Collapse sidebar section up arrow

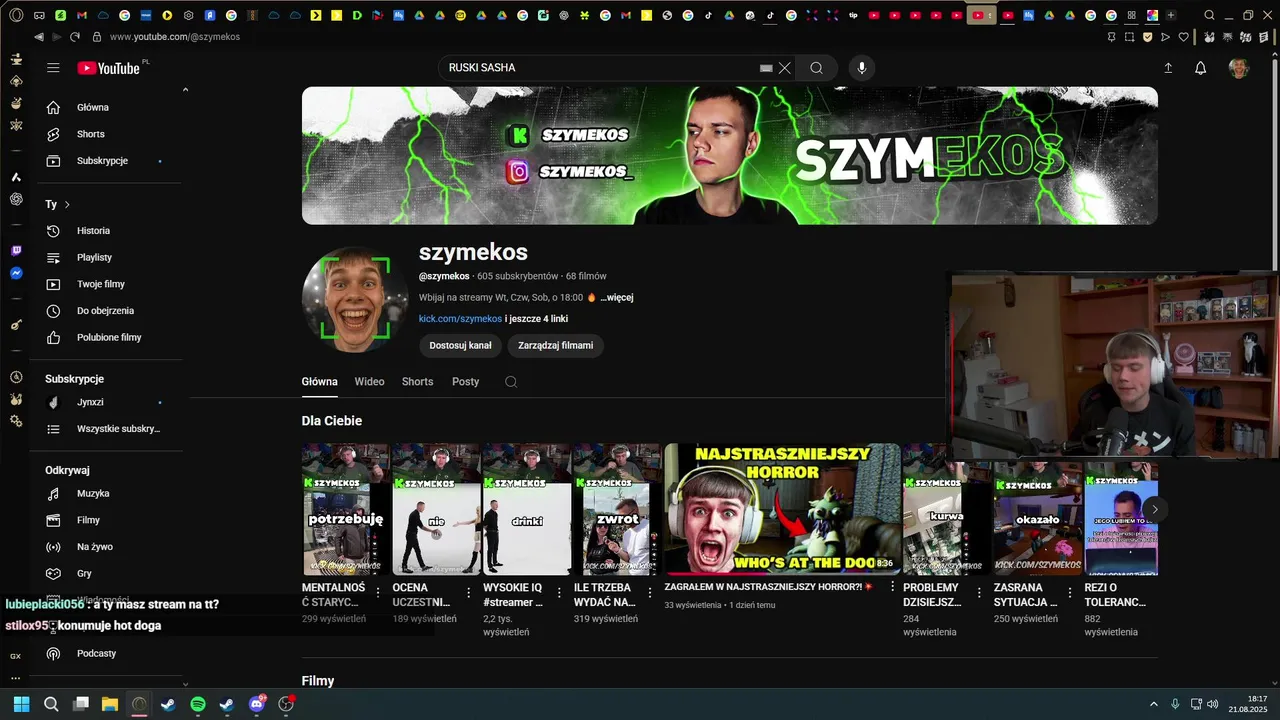[185, 90]
